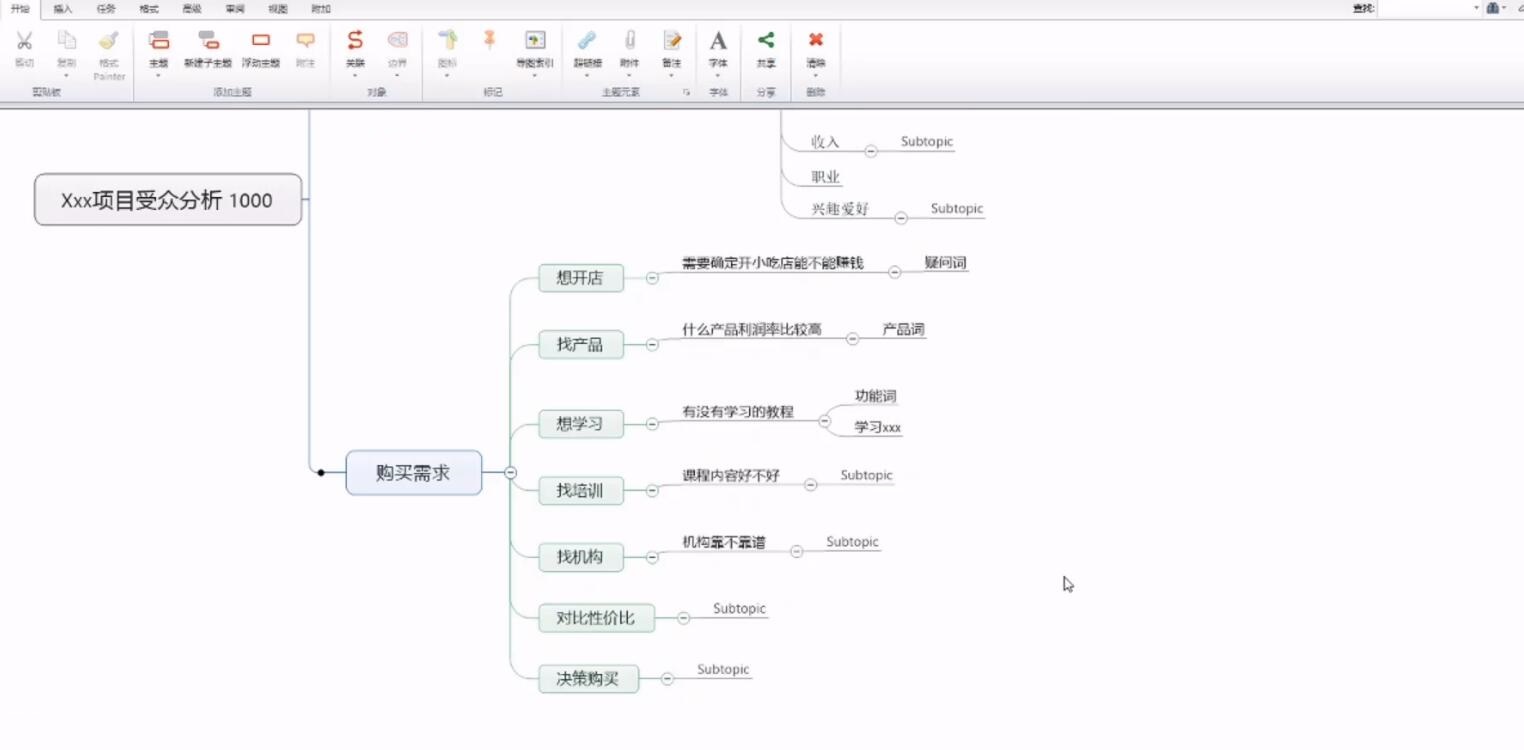Add a subtopic with 新建子主题
Image resolution: width=1524 pixels, height=750 pixels.
208,41
